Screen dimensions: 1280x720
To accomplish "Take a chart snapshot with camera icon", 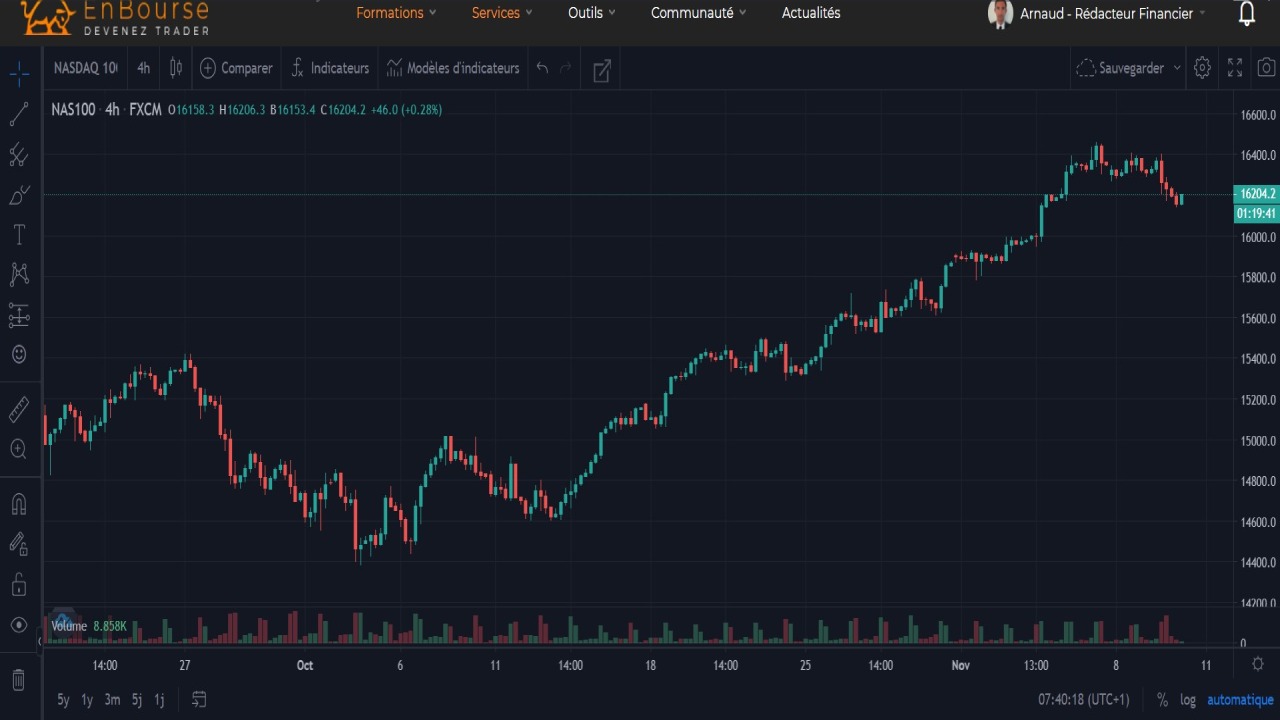I will click(1266, 68).
